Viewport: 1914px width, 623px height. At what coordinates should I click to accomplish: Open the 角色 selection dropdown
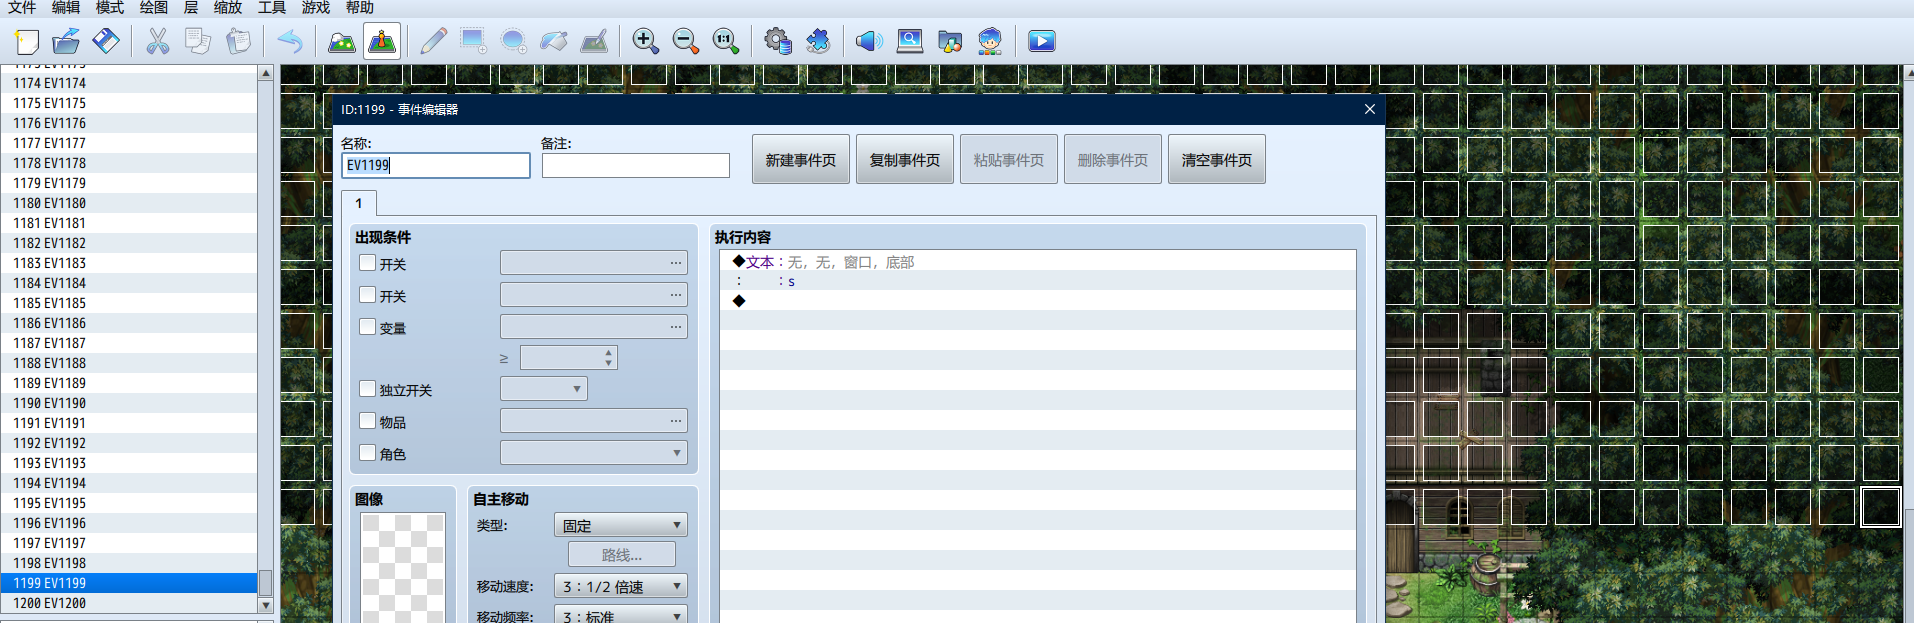[594, 453]
